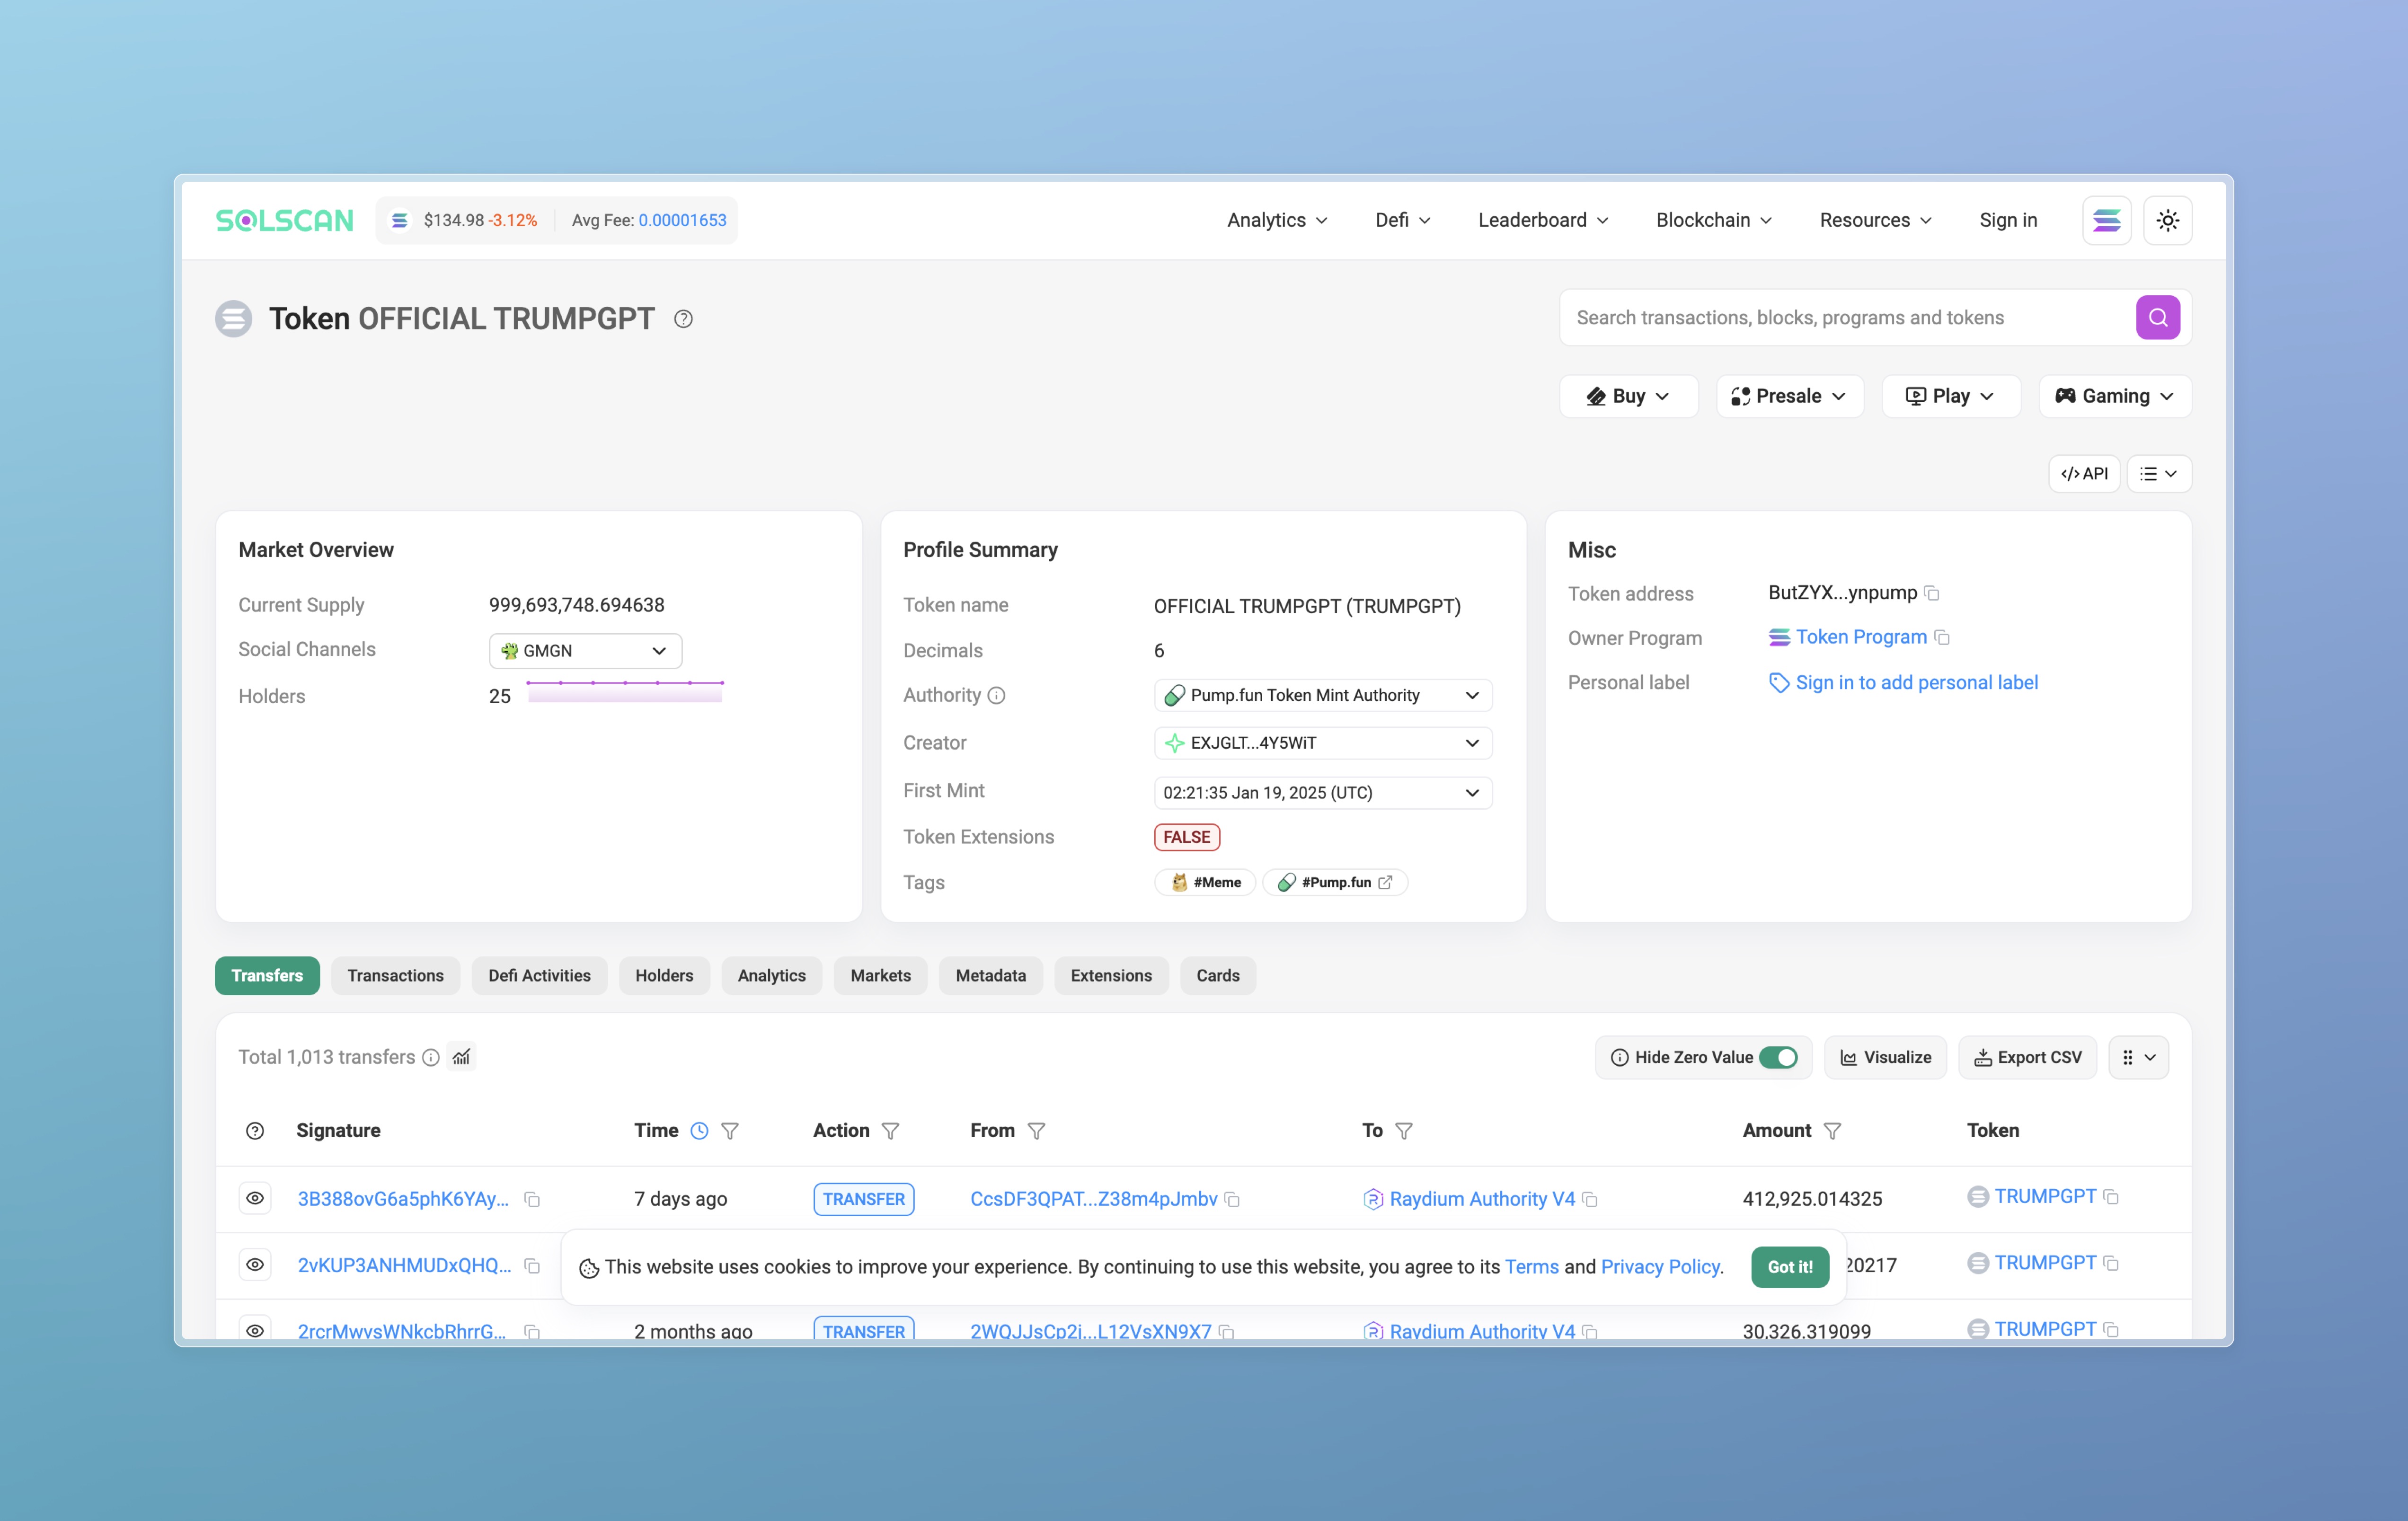Image resolution: width=2408 pixels, height=1521 pixels.
Task: Click the Export CSV button
Action: click(2027, 1057)
